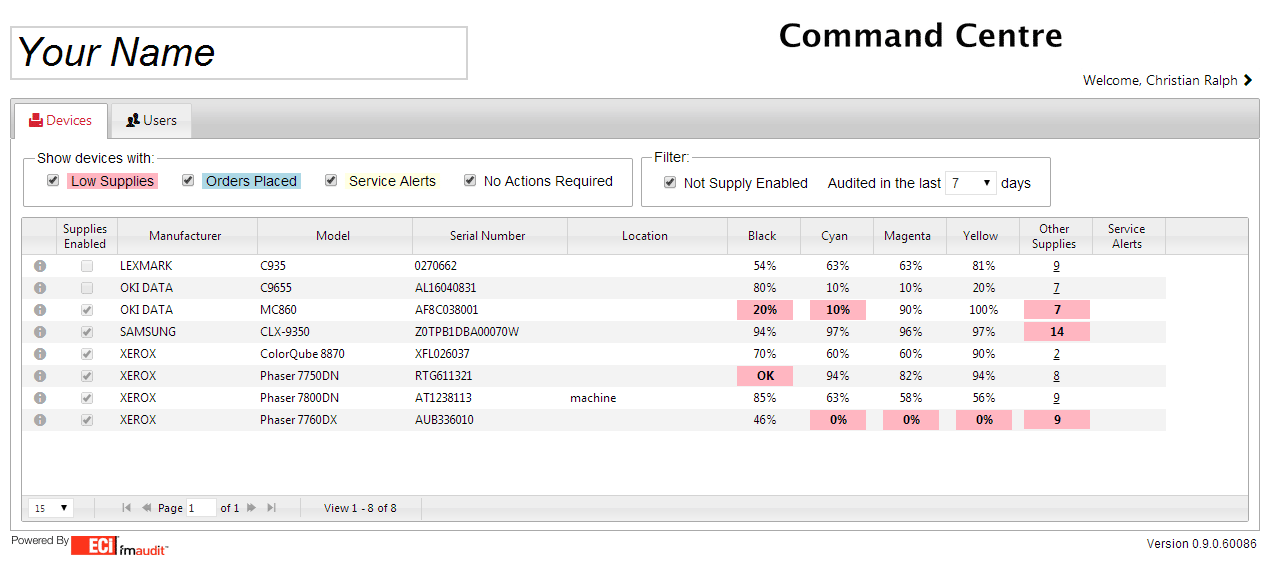Screen dimensions: 1275x567
Task: Click highlighted Cyan 0% cell for Phaser 7760DX
Action: [x=838, y=420]
